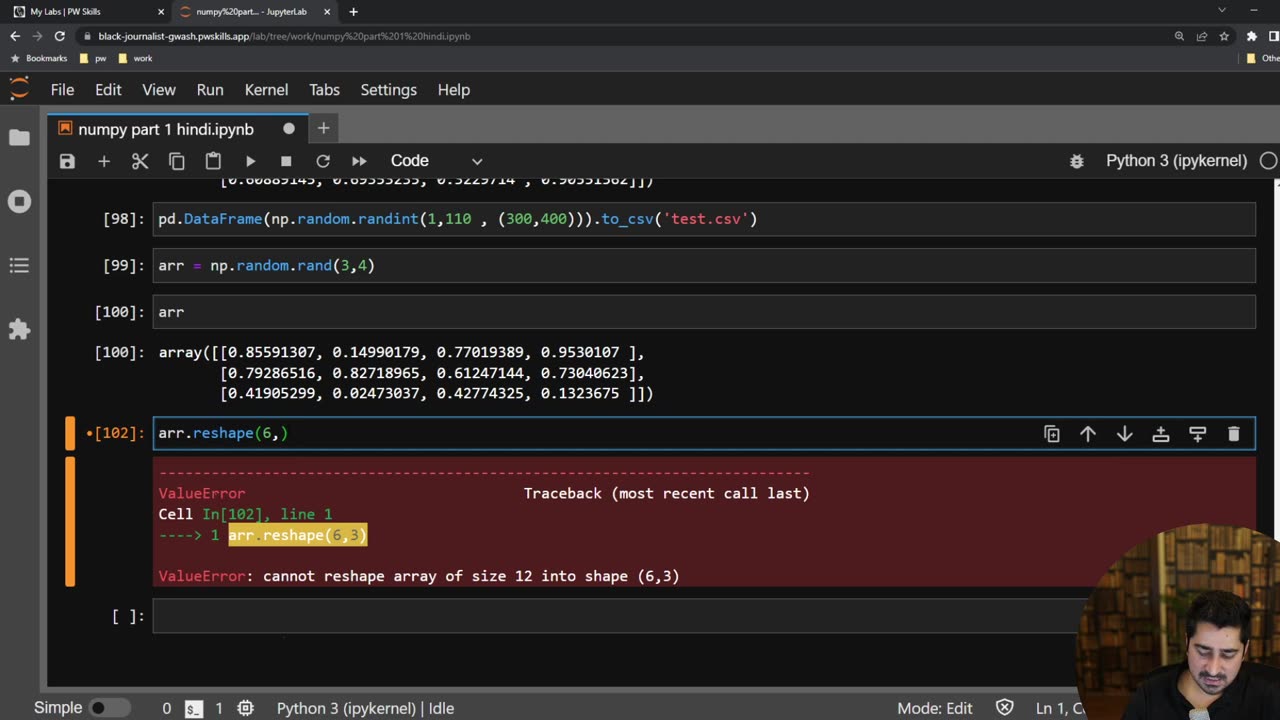Open the cell type Code dropdown

(436, 161)
